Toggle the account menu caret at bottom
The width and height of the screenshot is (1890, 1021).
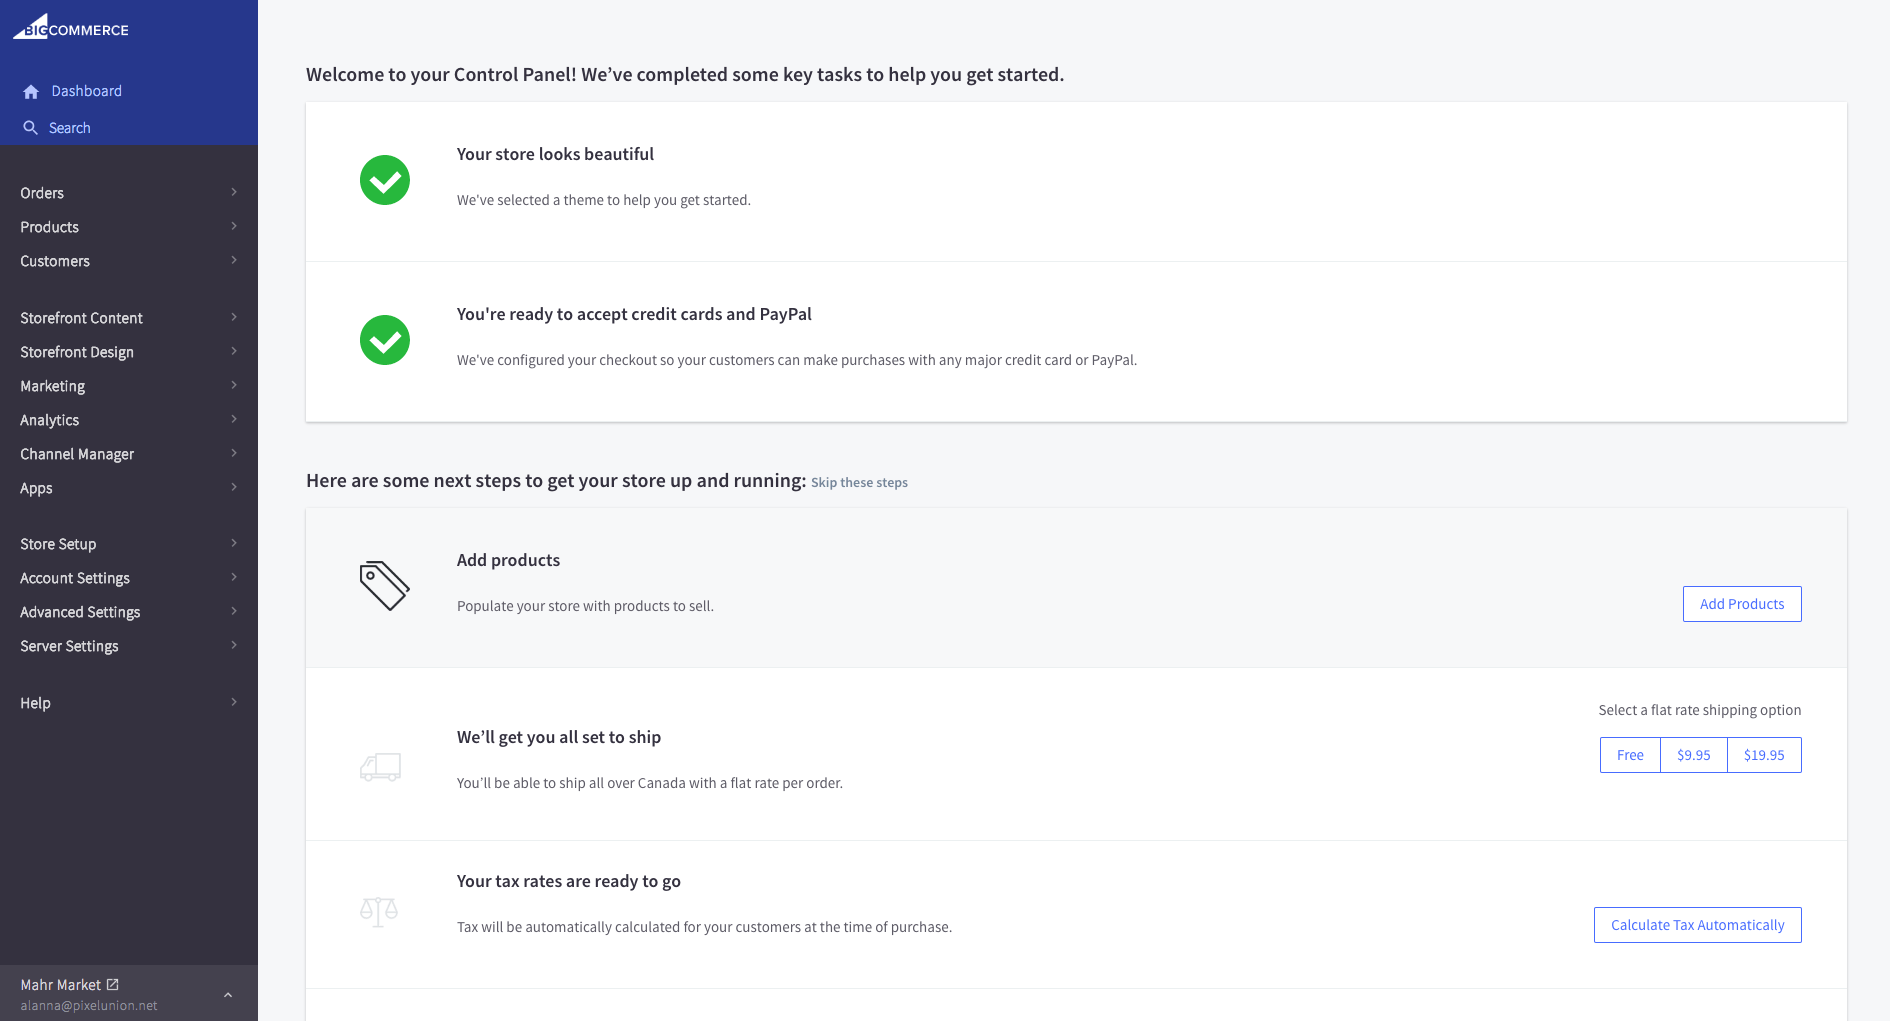[228, 995]
